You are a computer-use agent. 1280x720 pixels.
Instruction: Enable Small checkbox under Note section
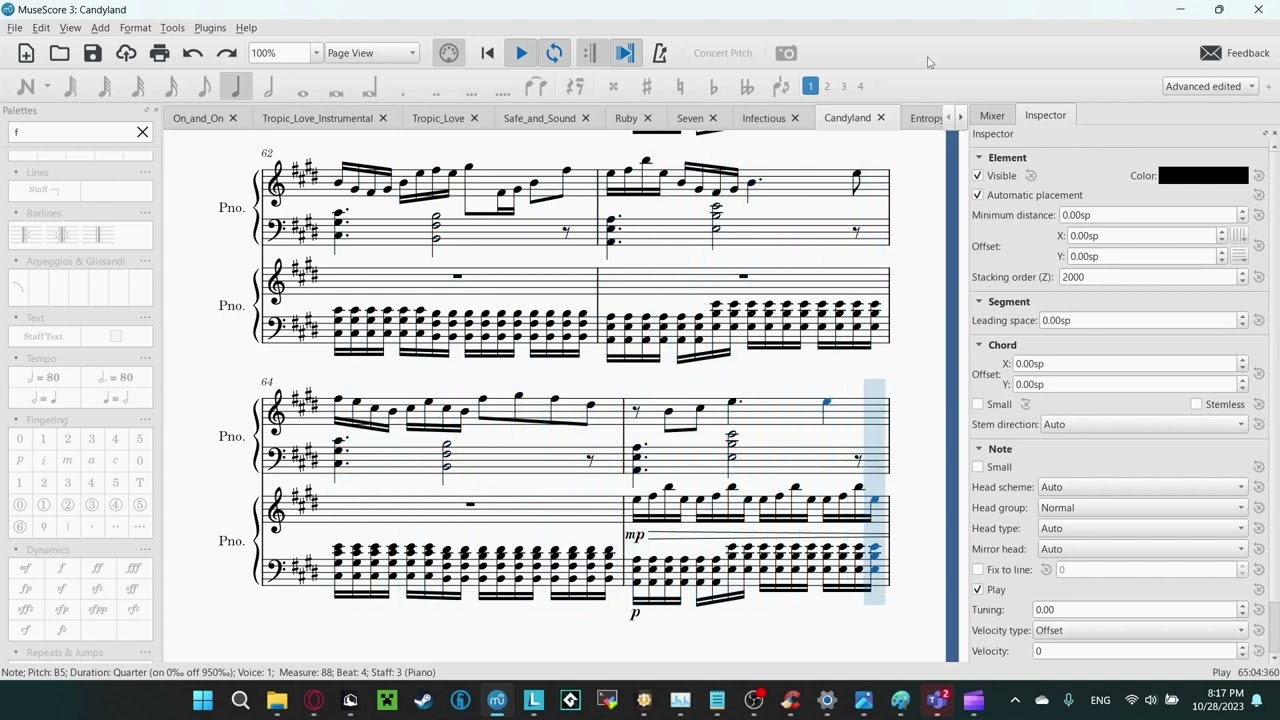pyautogui.click(x=978, y=467)
